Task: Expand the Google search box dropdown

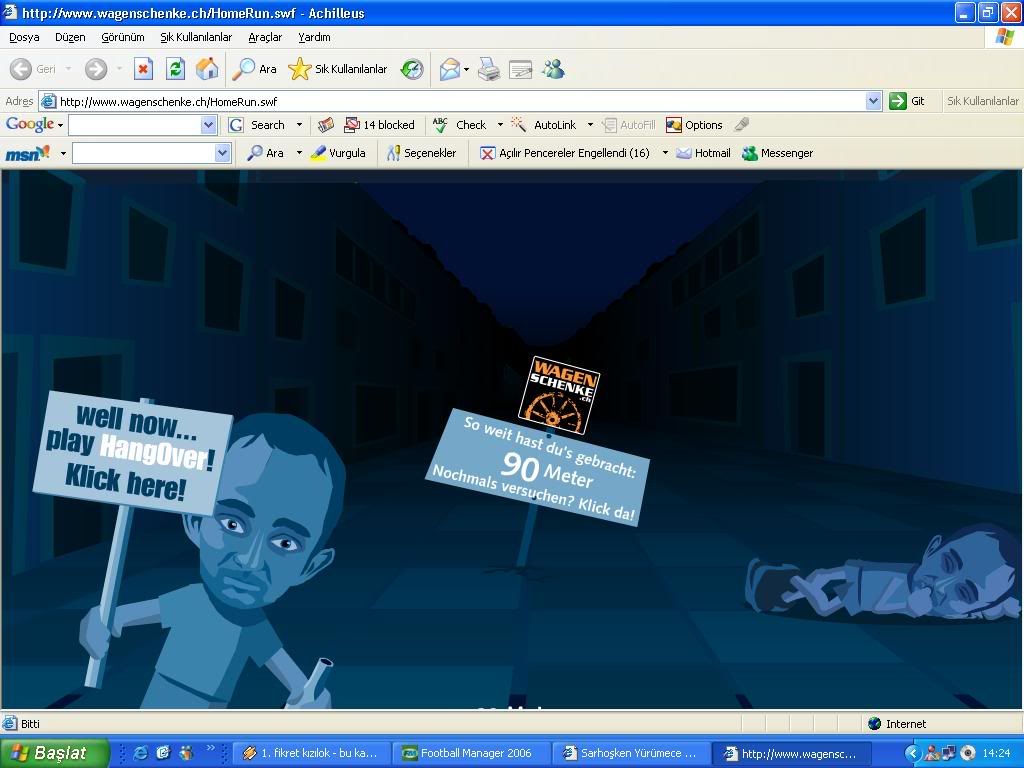Action: 208,125
